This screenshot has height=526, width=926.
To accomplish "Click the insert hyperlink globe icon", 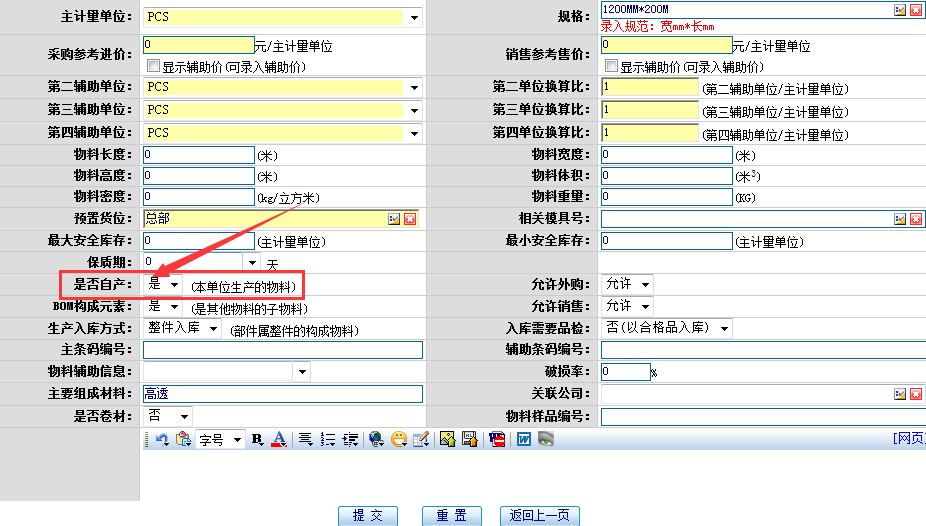I will tap(376, 439).
